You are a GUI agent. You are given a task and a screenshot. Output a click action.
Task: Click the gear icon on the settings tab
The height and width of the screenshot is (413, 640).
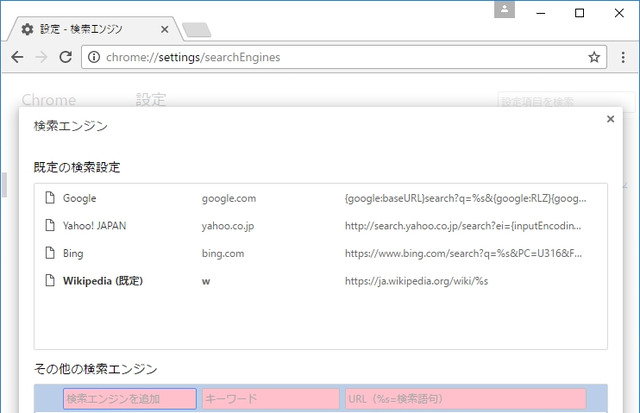pos(27,29)
